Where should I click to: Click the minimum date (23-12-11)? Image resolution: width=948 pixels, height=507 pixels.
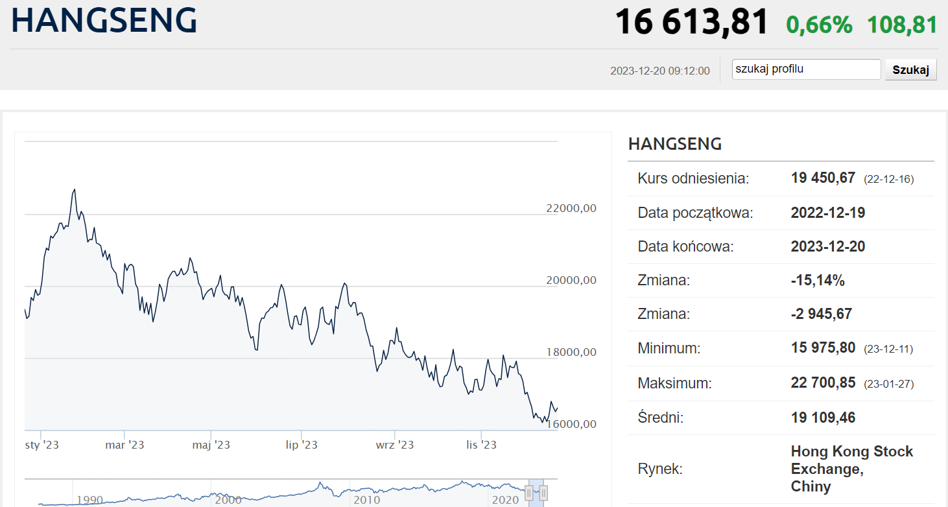[888, 349]
